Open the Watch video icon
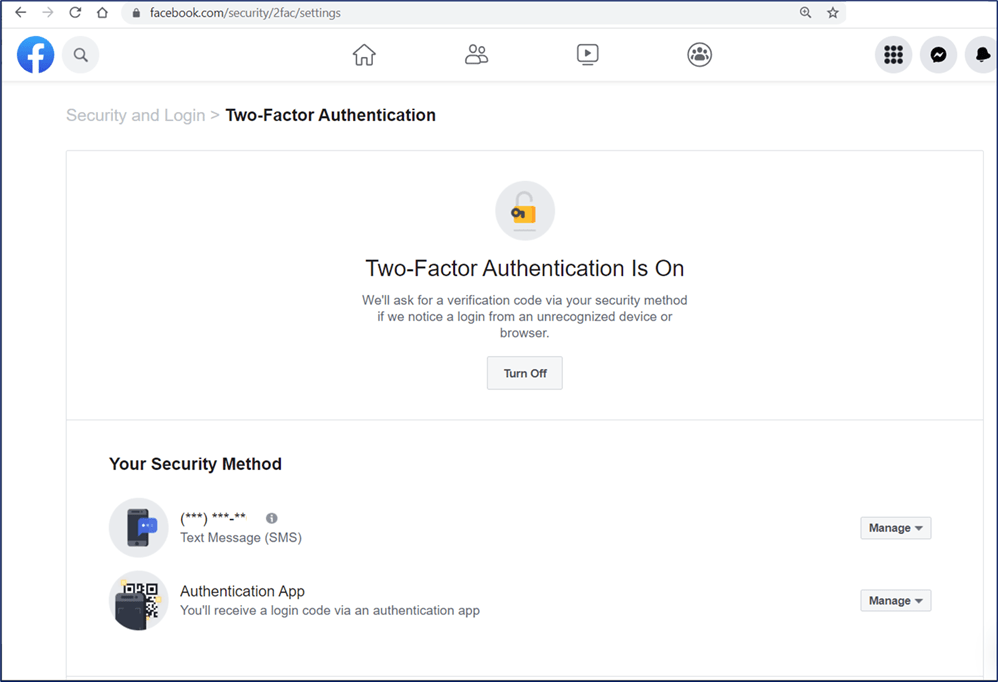998x682 pixels. (588, 55)
